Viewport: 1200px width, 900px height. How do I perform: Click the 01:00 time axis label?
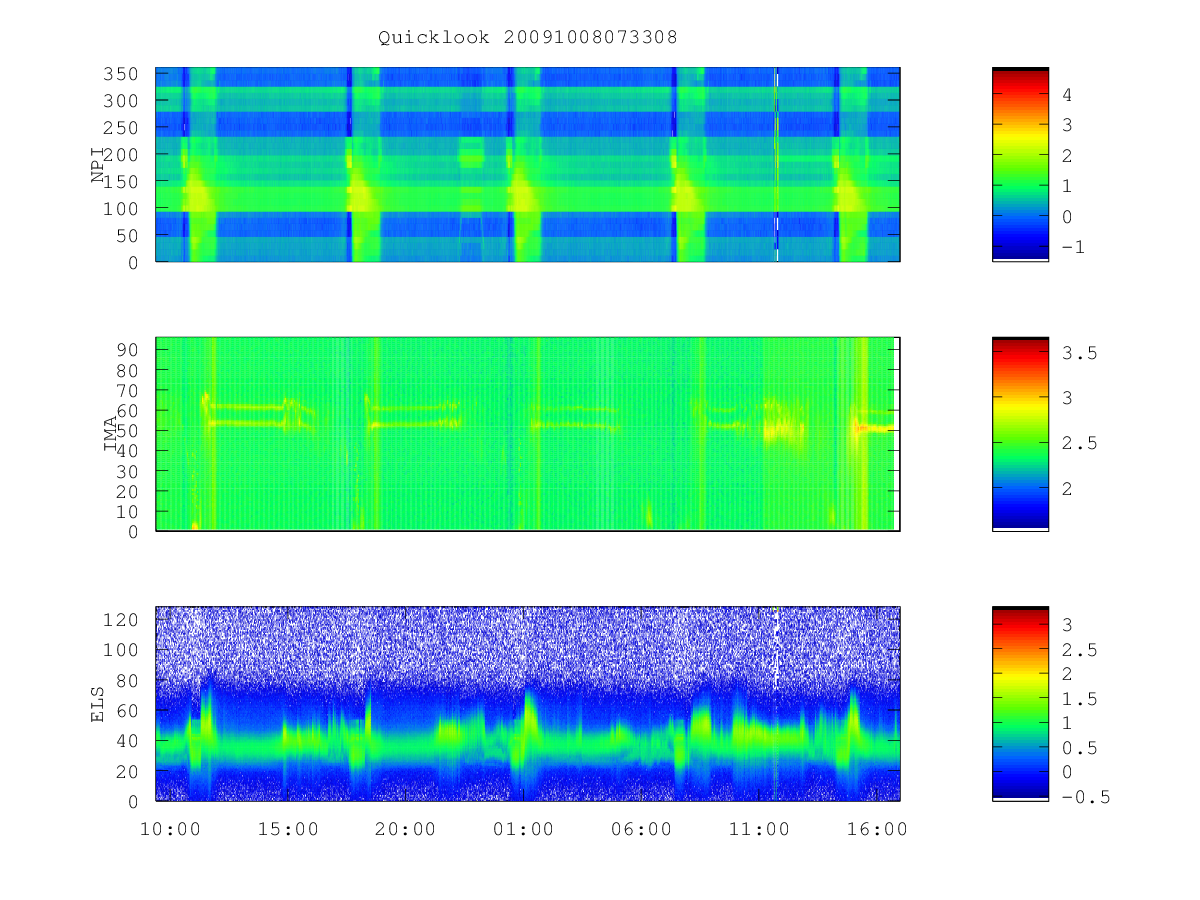pos(524,830)
